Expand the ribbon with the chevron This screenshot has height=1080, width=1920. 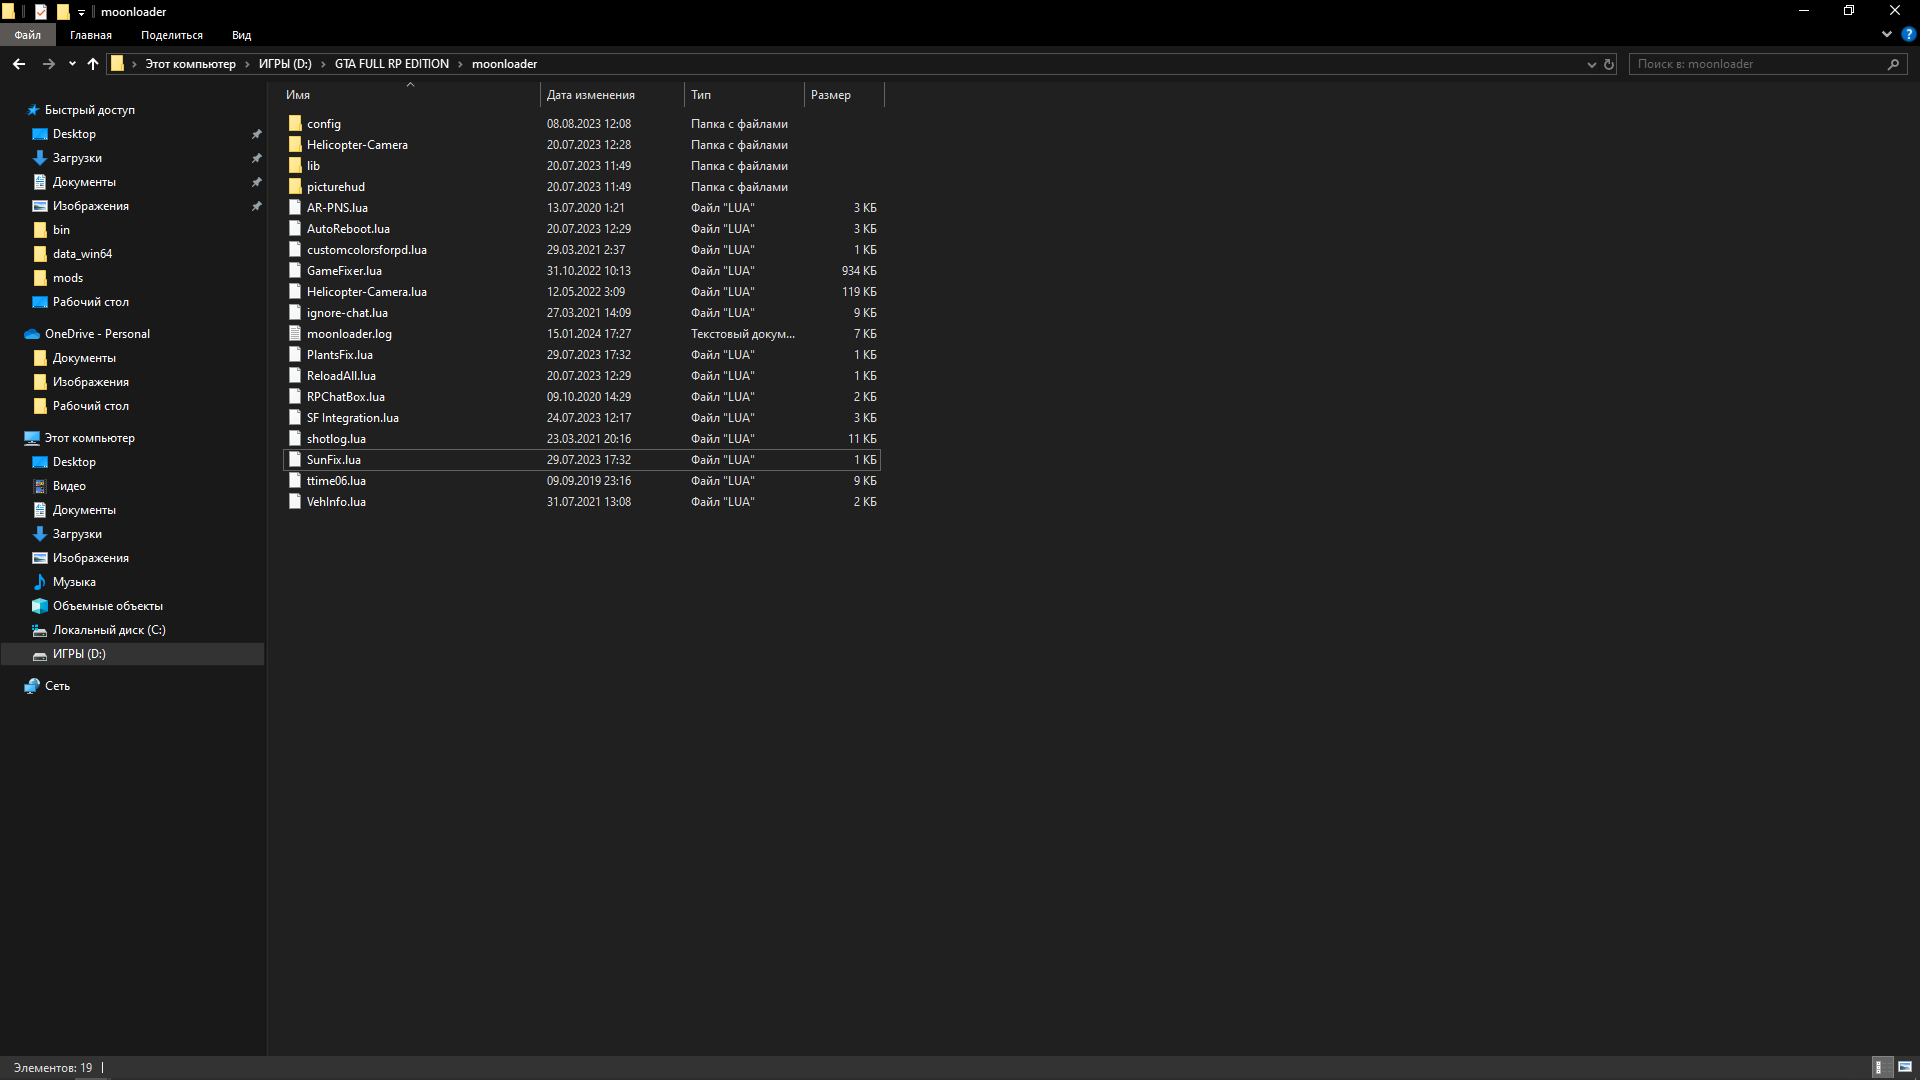(x=1887, y=34)
